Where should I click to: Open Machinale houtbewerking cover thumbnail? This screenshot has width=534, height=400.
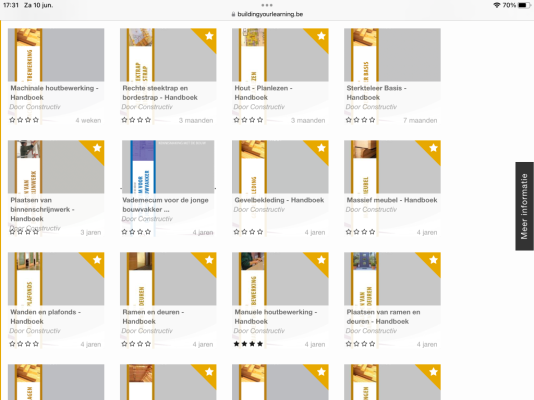pyautogui.click(x=56, y=55)
